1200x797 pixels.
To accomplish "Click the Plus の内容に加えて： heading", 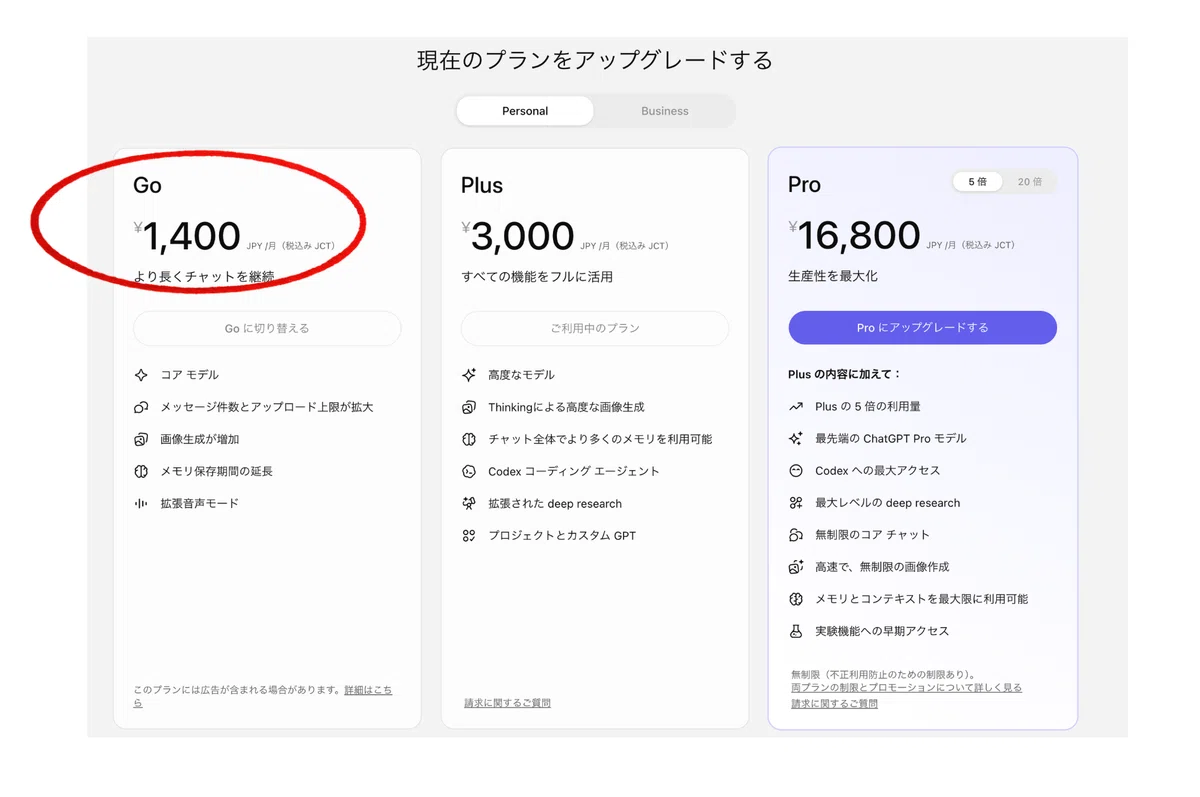I will pyautogui.click(x=845, y=374).
